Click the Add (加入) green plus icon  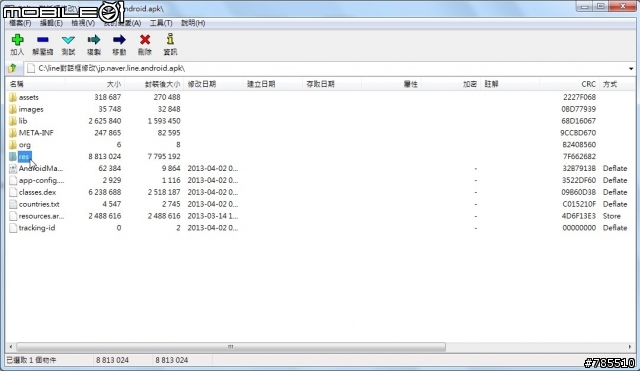coord(17,40)
